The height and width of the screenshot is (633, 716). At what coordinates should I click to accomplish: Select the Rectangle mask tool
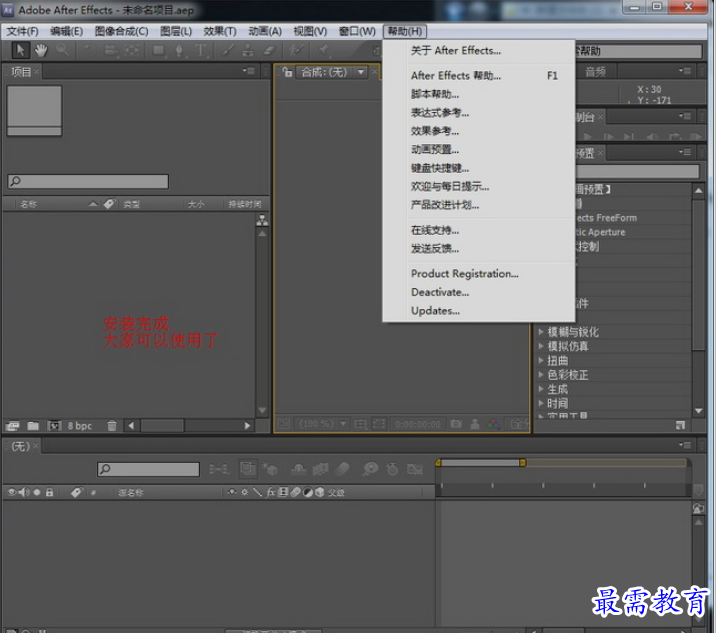point(159,50)
